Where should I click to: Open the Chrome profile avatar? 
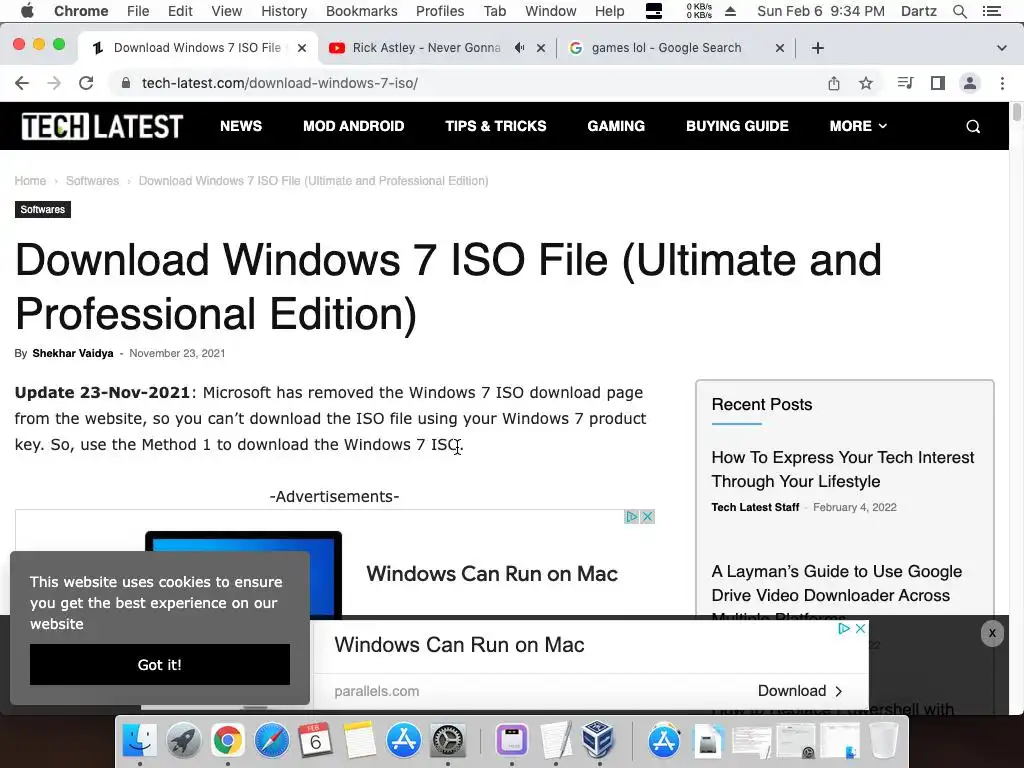pyautogui.click(x=970, y=83)
